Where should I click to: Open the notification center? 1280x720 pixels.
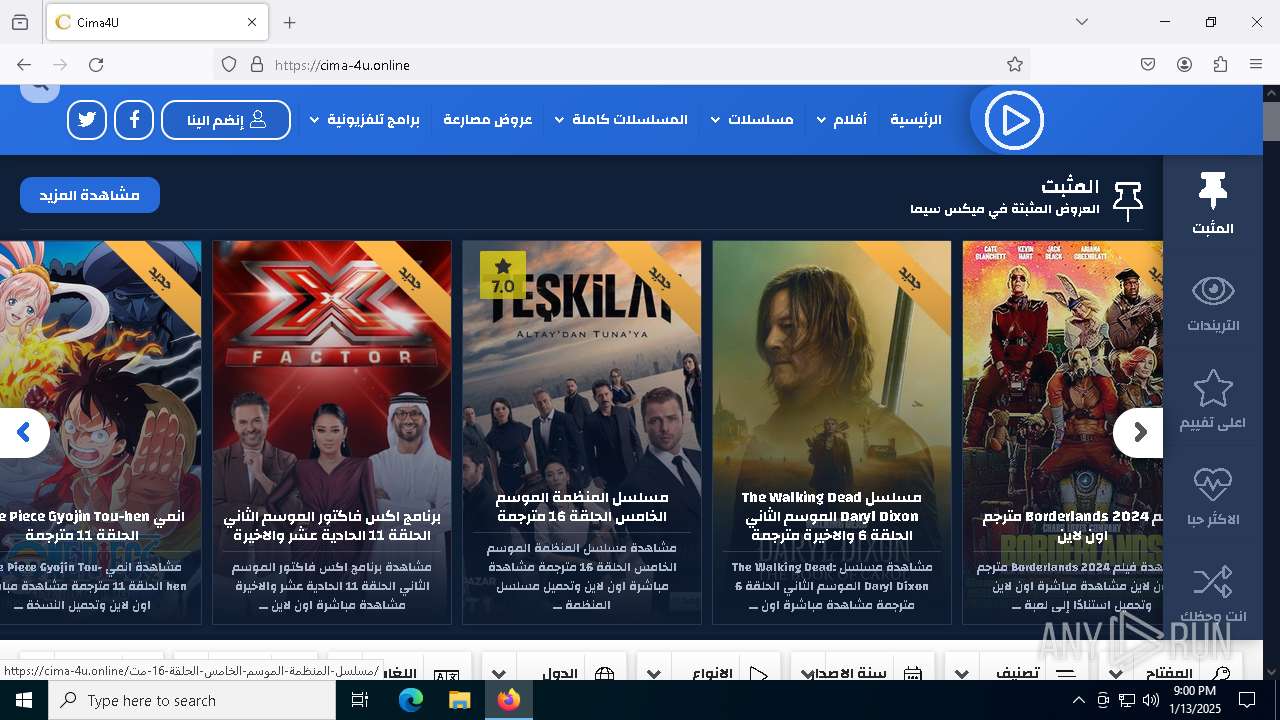coord(1247,700)
